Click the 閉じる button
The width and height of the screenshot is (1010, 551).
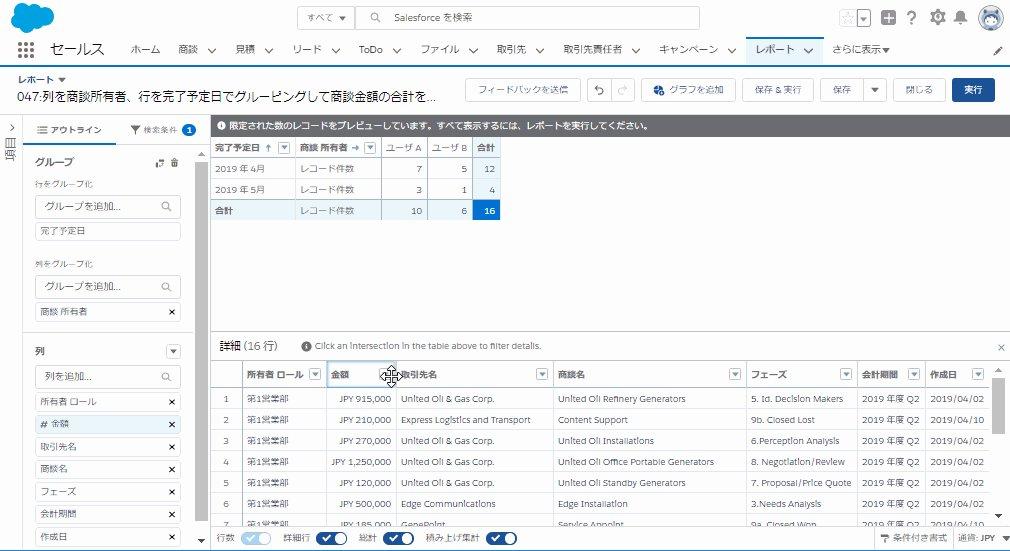[x=919, y=90]
